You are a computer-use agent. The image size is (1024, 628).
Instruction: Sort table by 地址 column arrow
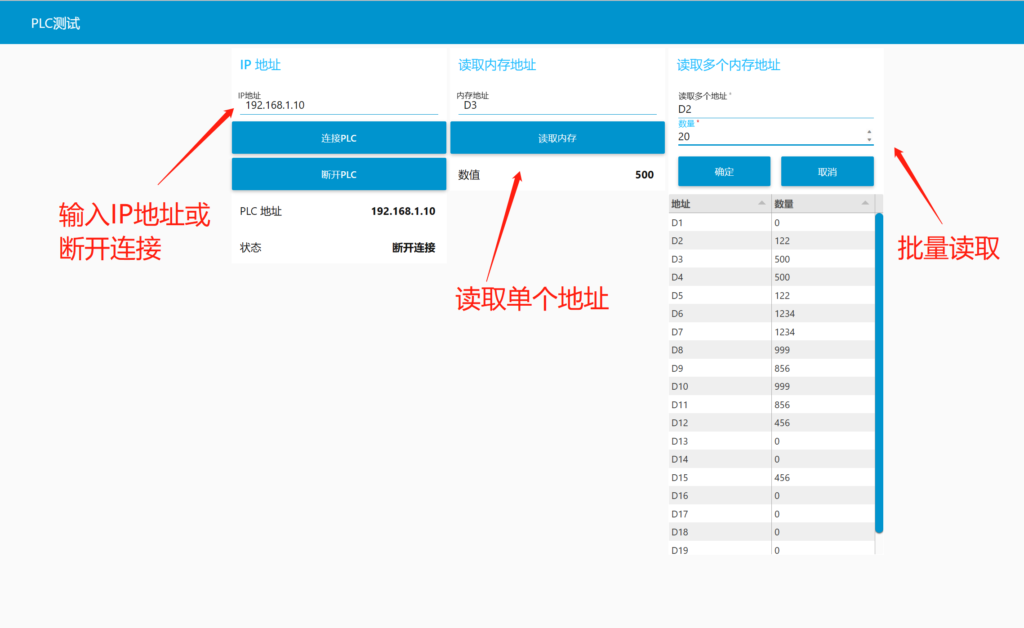click(x=760, y=204)
